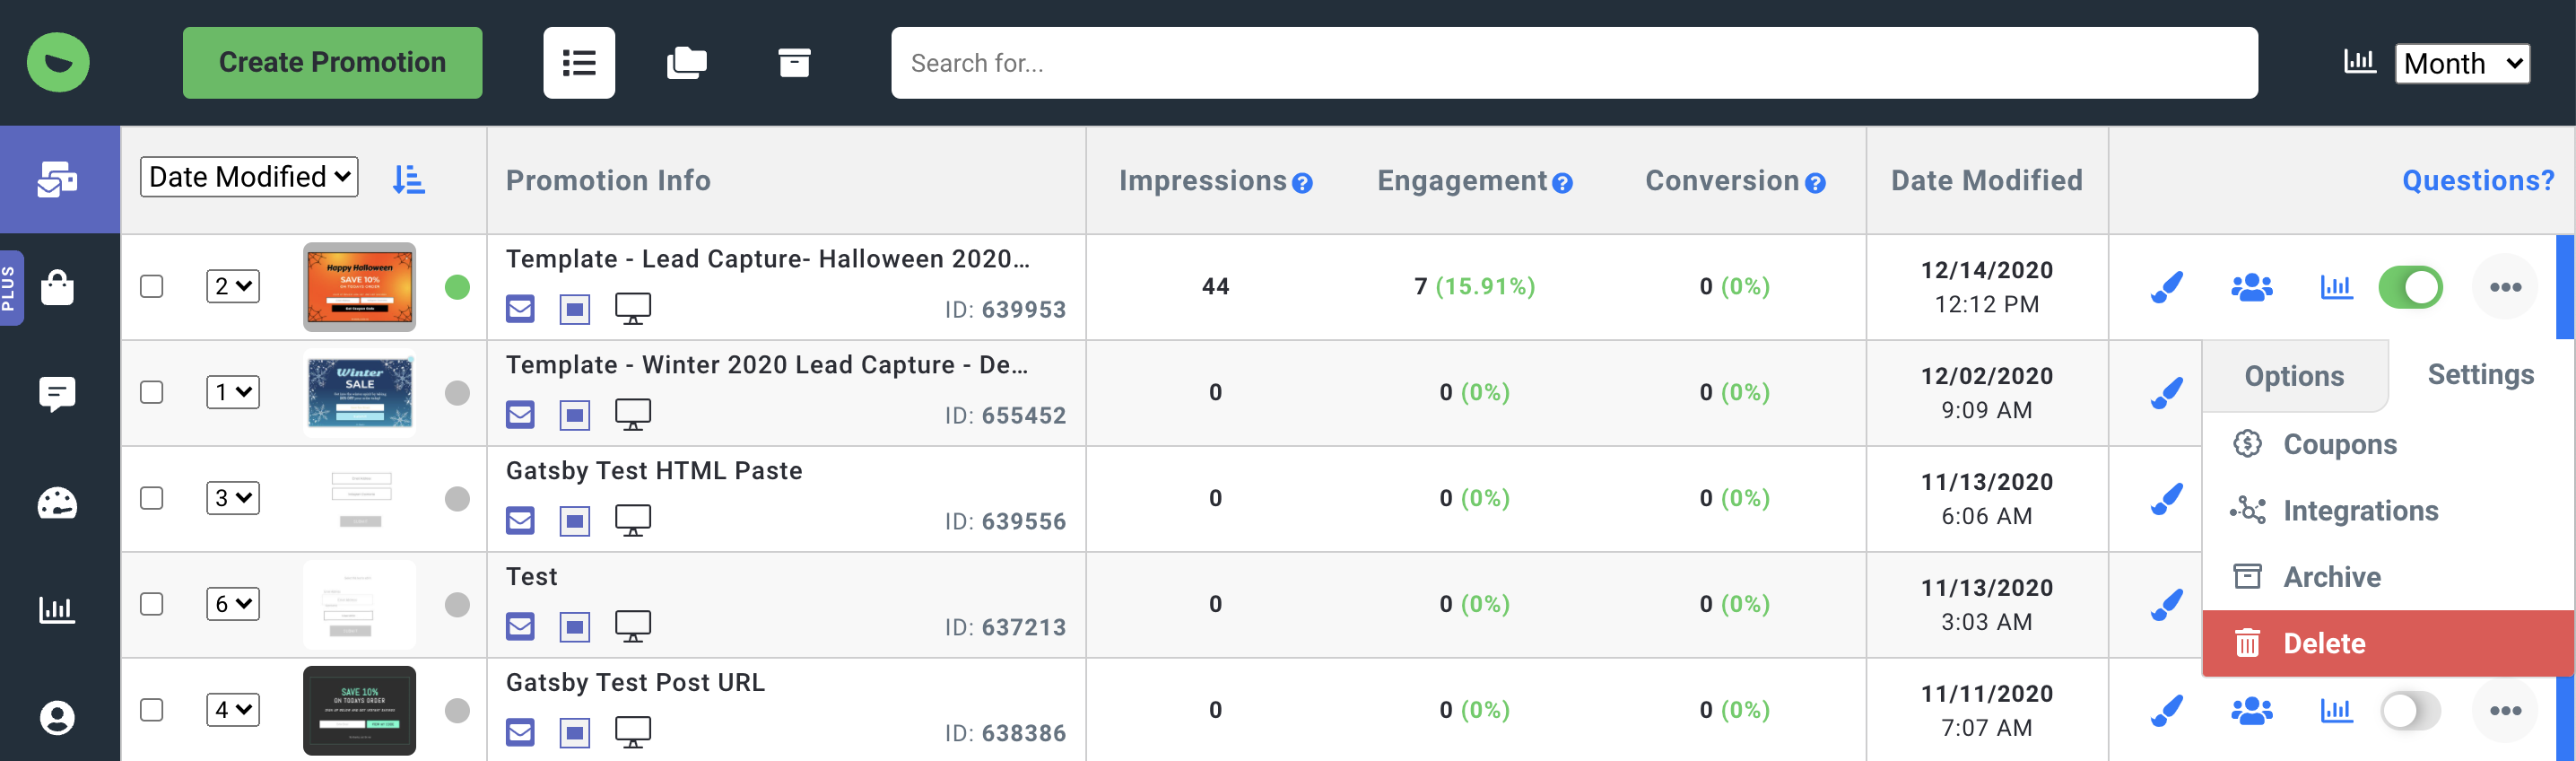
Task: Open the folders icon in top bar
Action: tap(686, 63)
